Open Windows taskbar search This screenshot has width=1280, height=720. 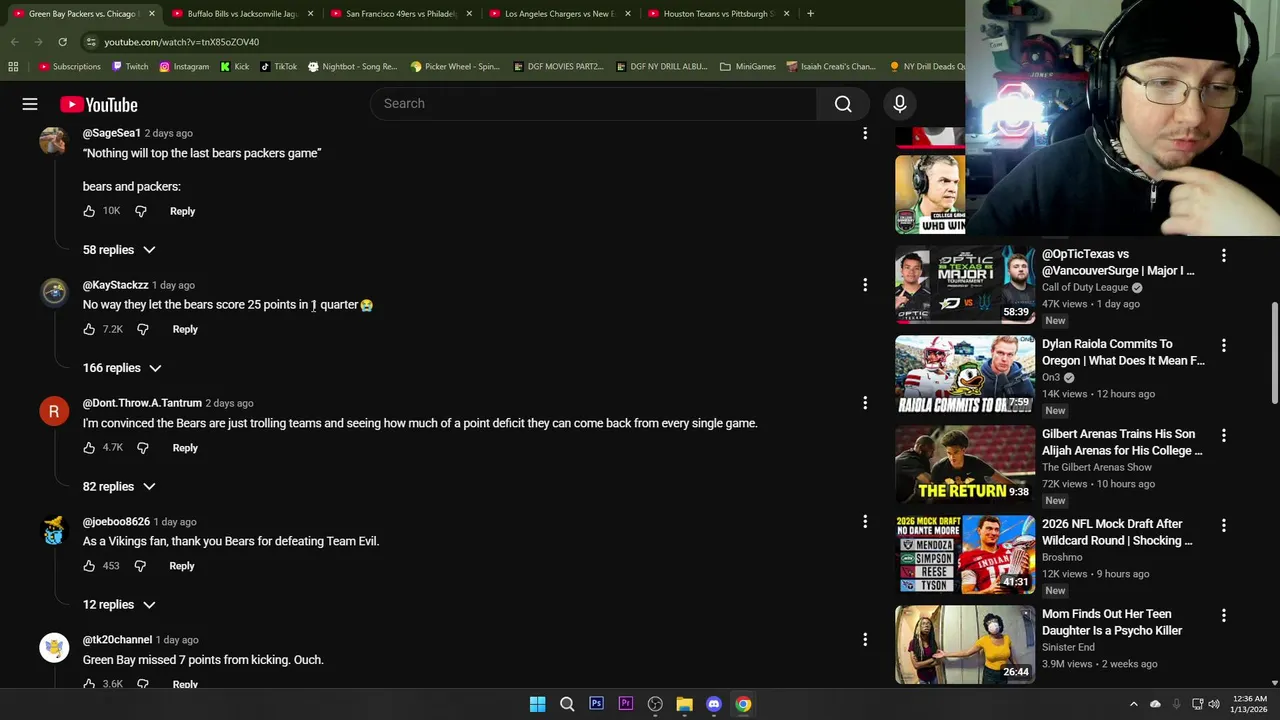[x=567, y=704]
